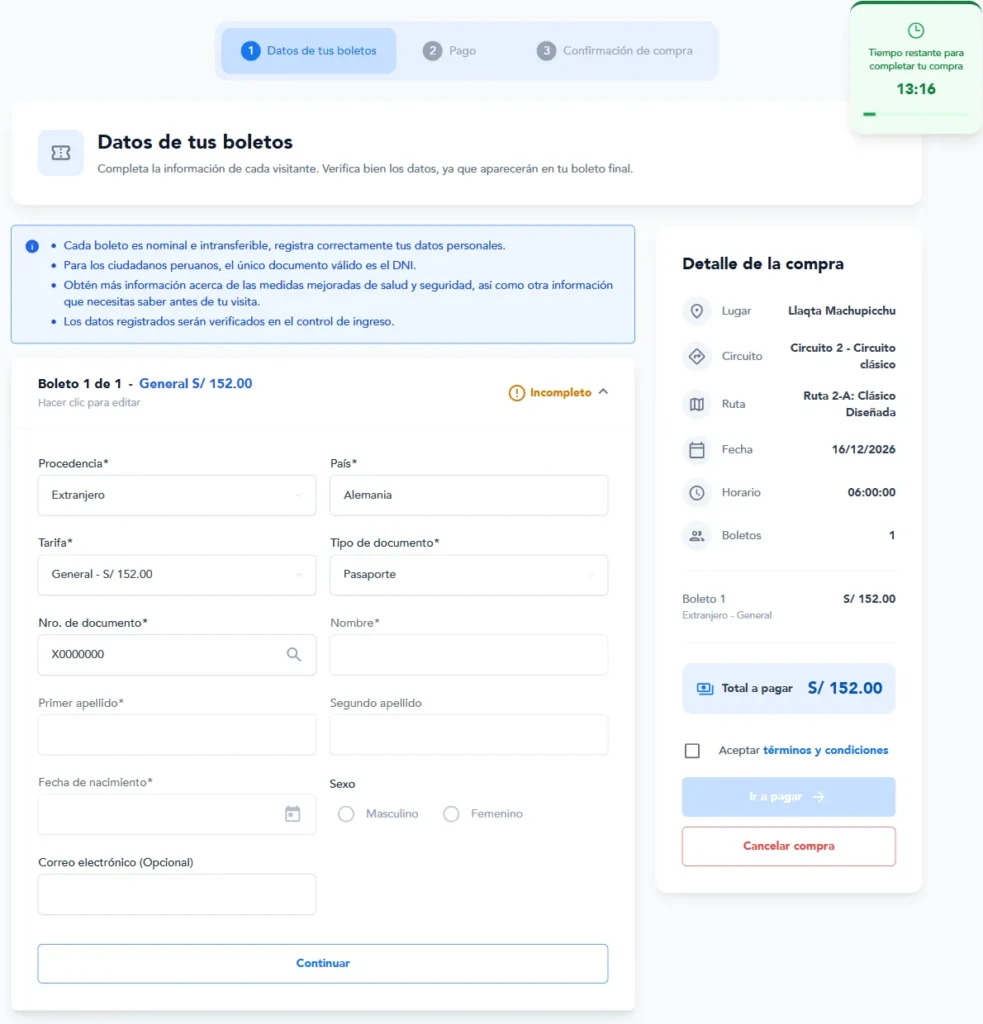Focus the Nombre input field
The width and height of the screenshot is (983, 1024).
[469, 654]
